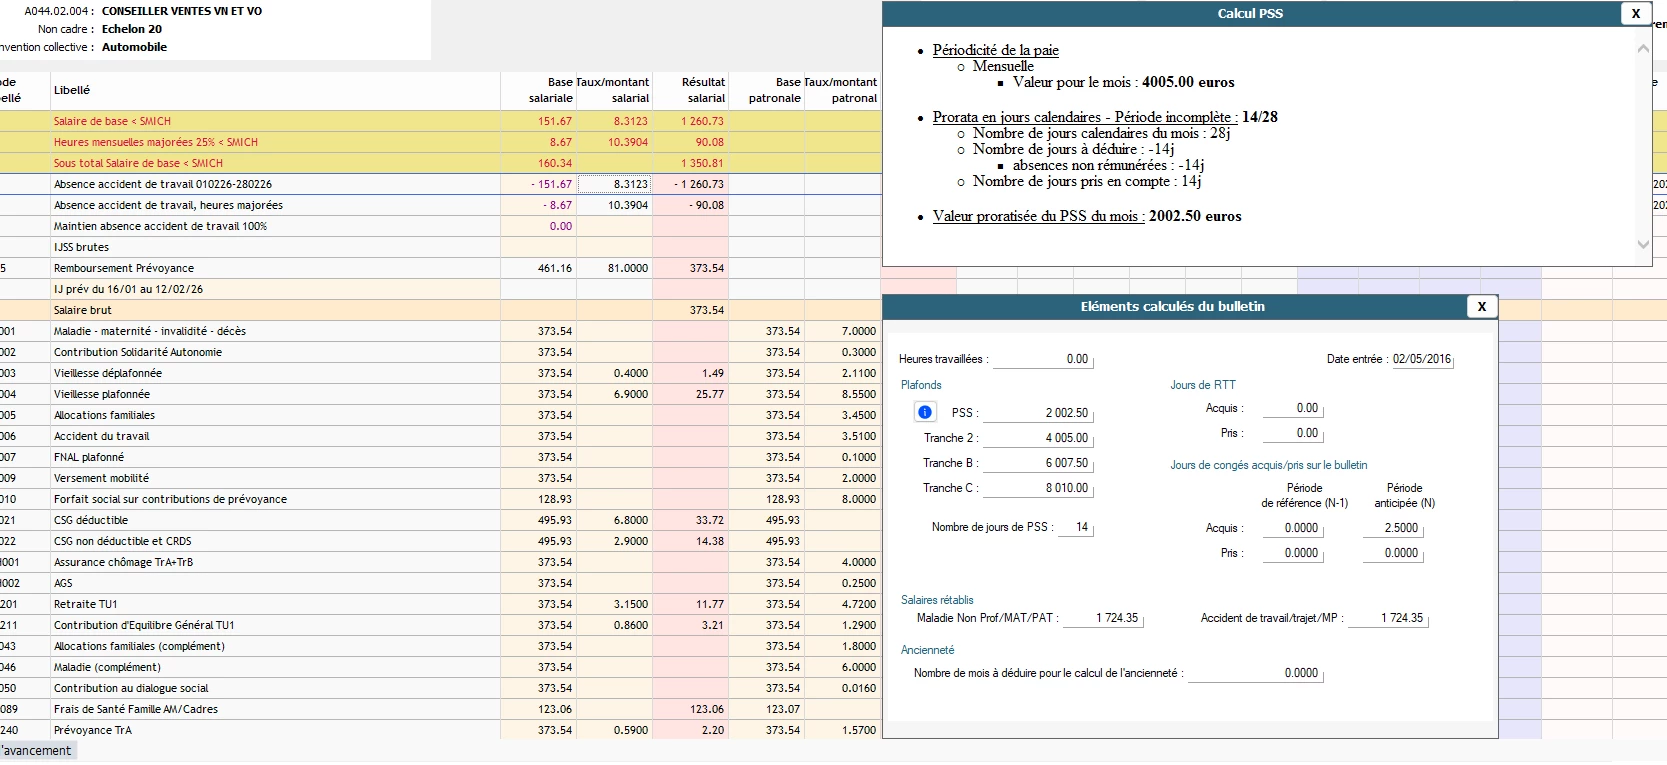Click the blue info icon beside PSS
This screenshot has width=1667, height=765.
click(x=925, y=412)
